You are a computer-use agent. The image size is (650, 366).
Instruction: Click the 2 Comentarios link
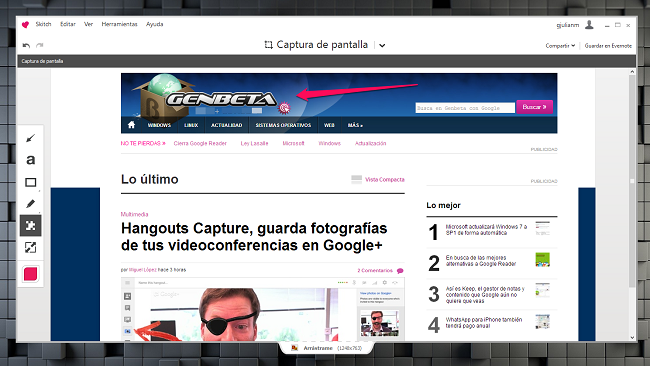(375, 271)
